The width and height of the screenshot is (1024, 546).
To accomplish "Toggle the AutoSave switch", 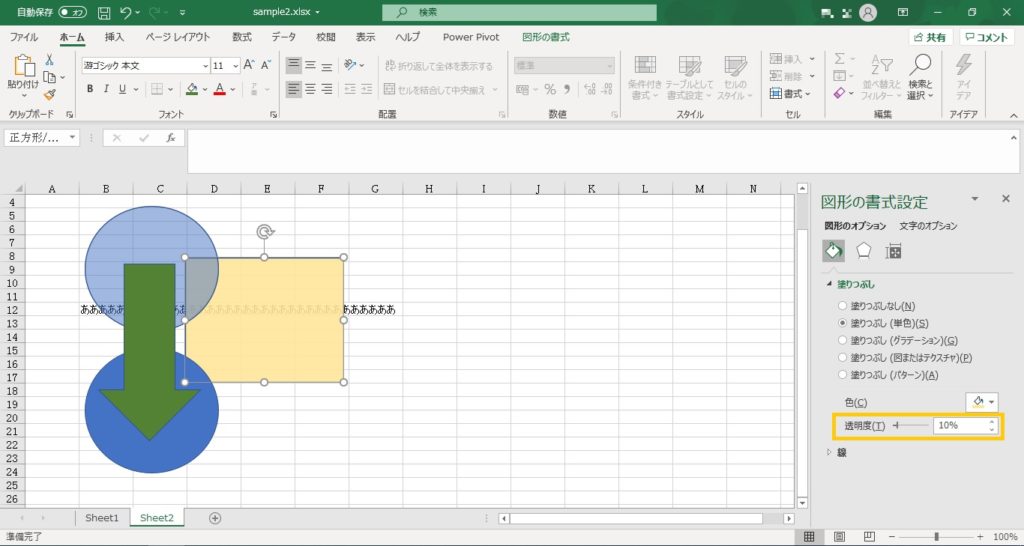I will [73, 13].
